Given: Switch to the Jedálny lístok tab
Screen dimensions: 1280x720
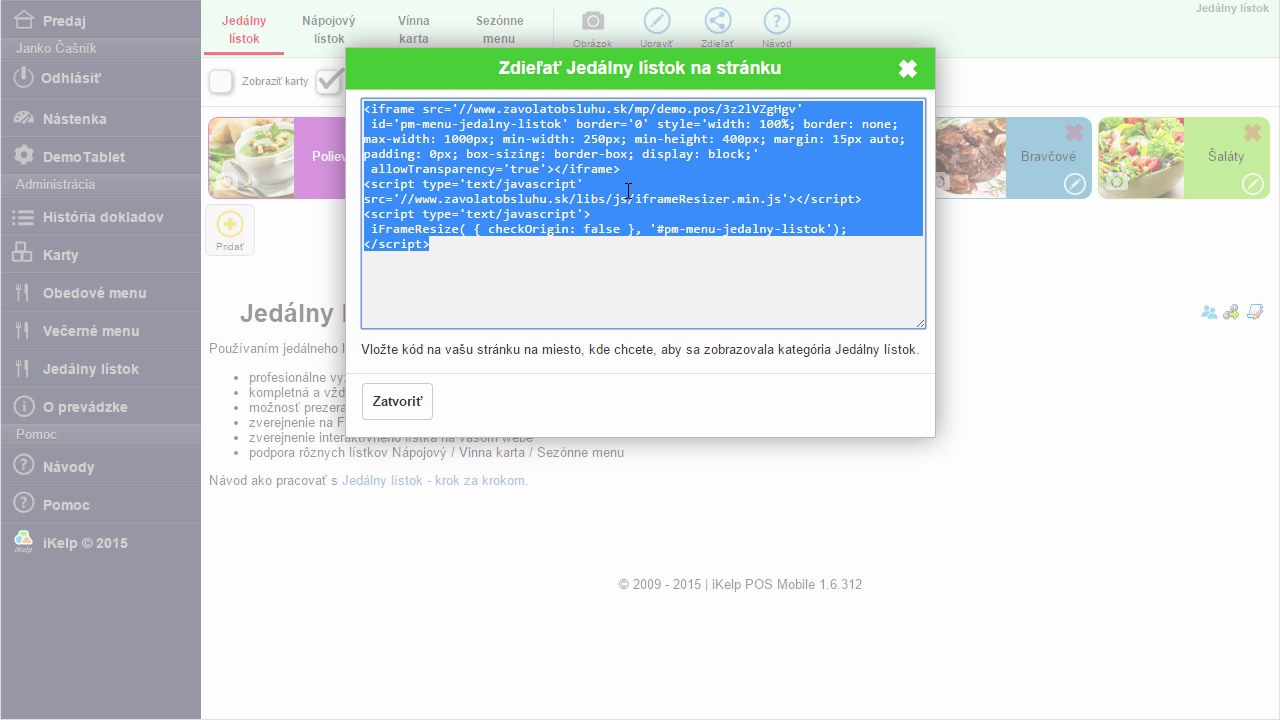Looking at the screenshot, I should pos(243,29).
